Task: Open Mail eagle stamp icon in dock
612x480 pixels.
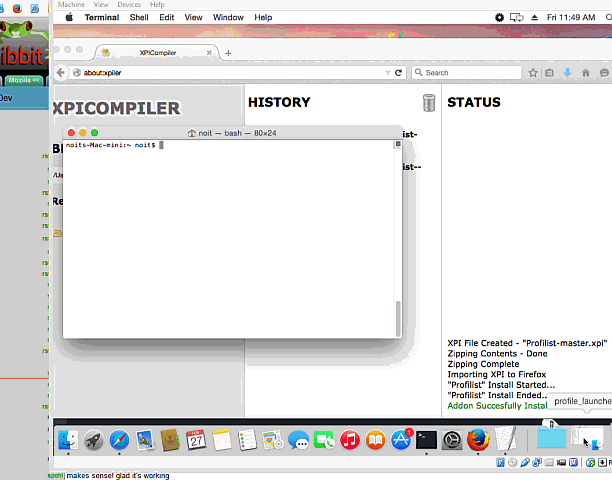Action: (145, 440)
